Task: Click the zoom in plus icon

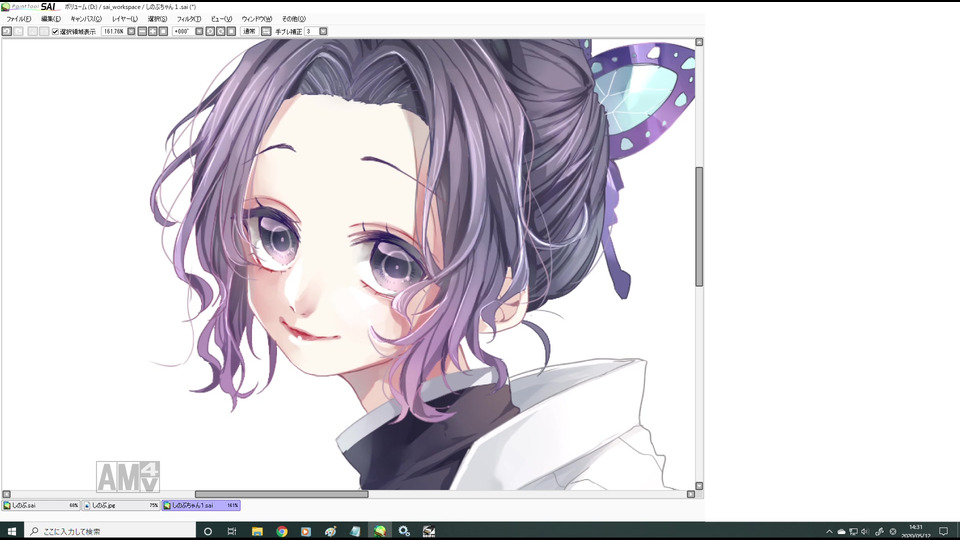Action: [152, 31]
